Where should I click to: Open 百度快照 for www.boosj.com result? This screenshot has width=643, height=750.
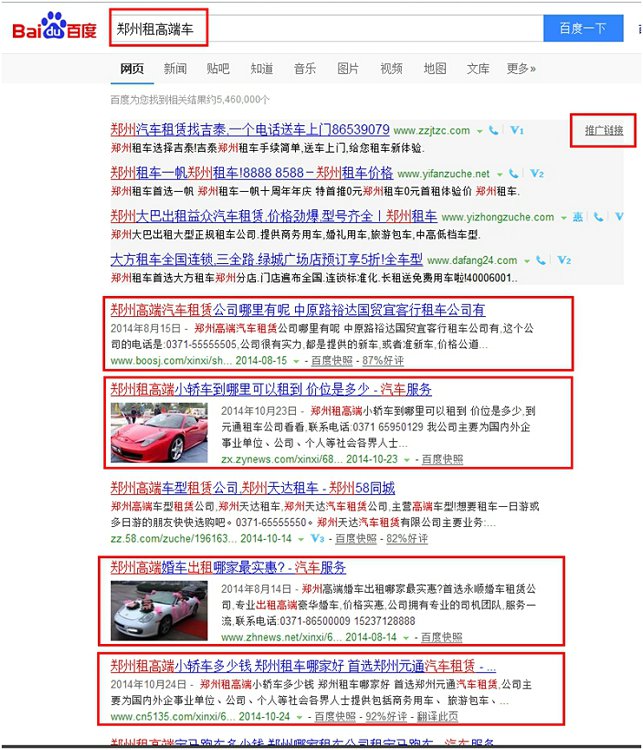click(332, 361)
